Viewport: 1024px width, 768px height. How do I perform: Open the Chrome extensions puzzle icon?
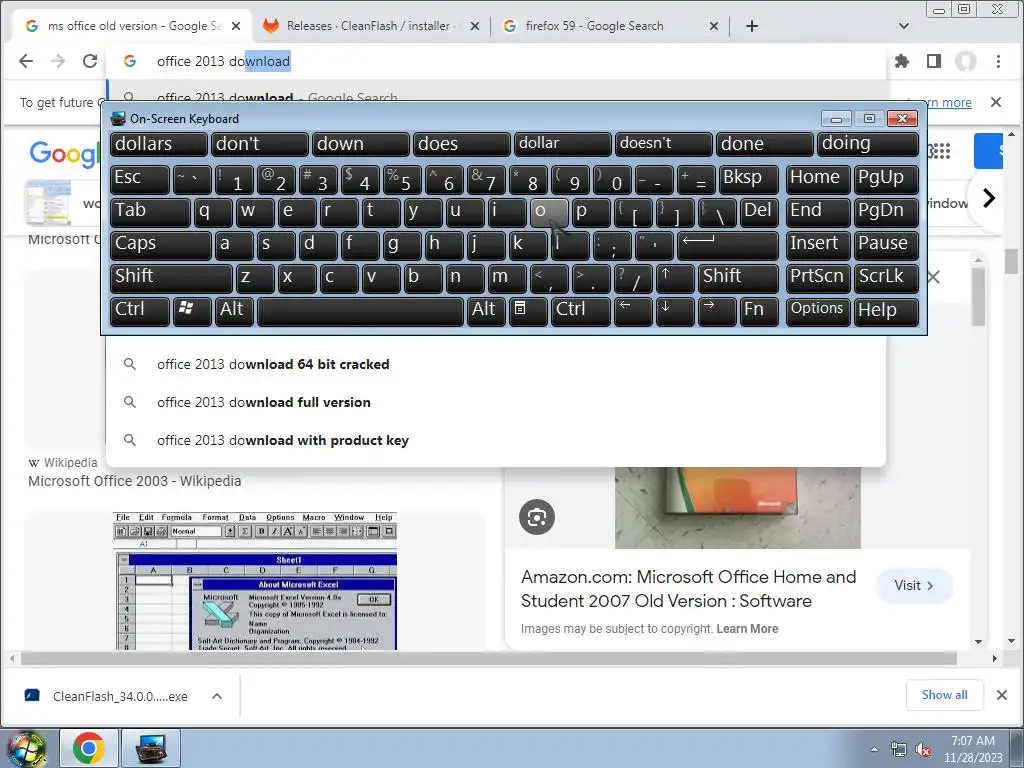coord(902,61)
